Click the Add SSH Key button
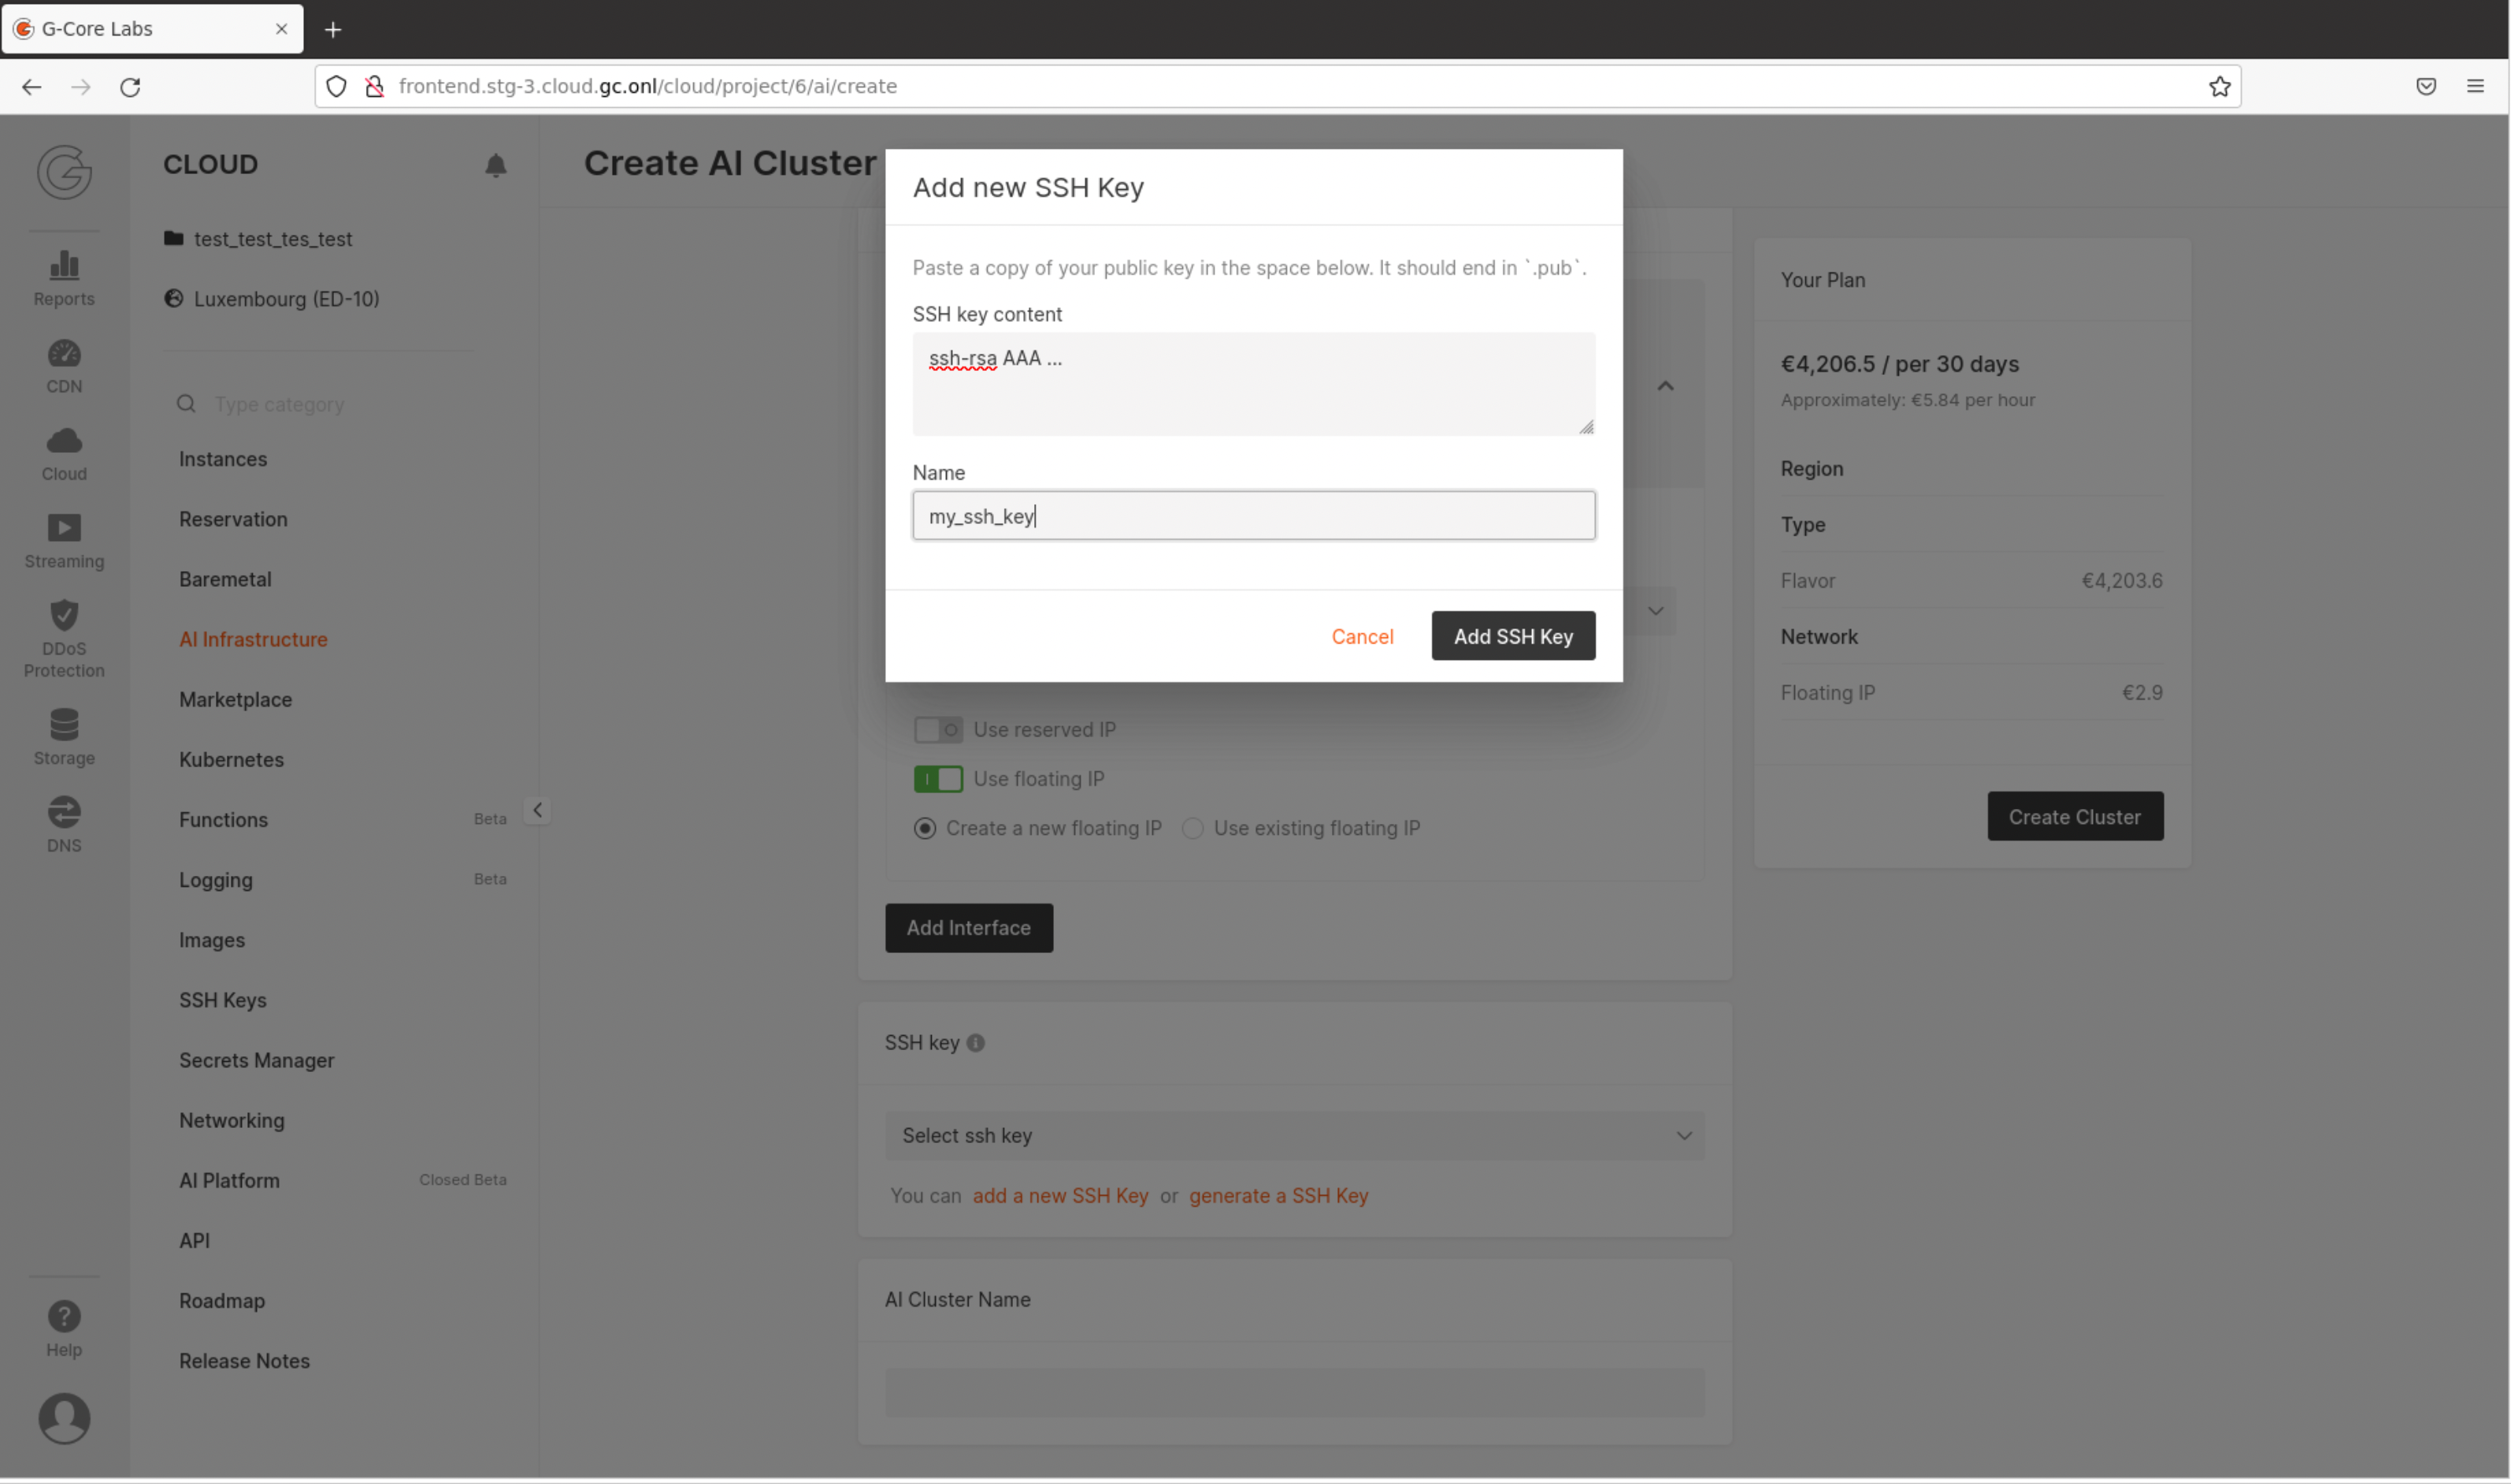Screen dimensions: 2511x1484 [1512, 636]
